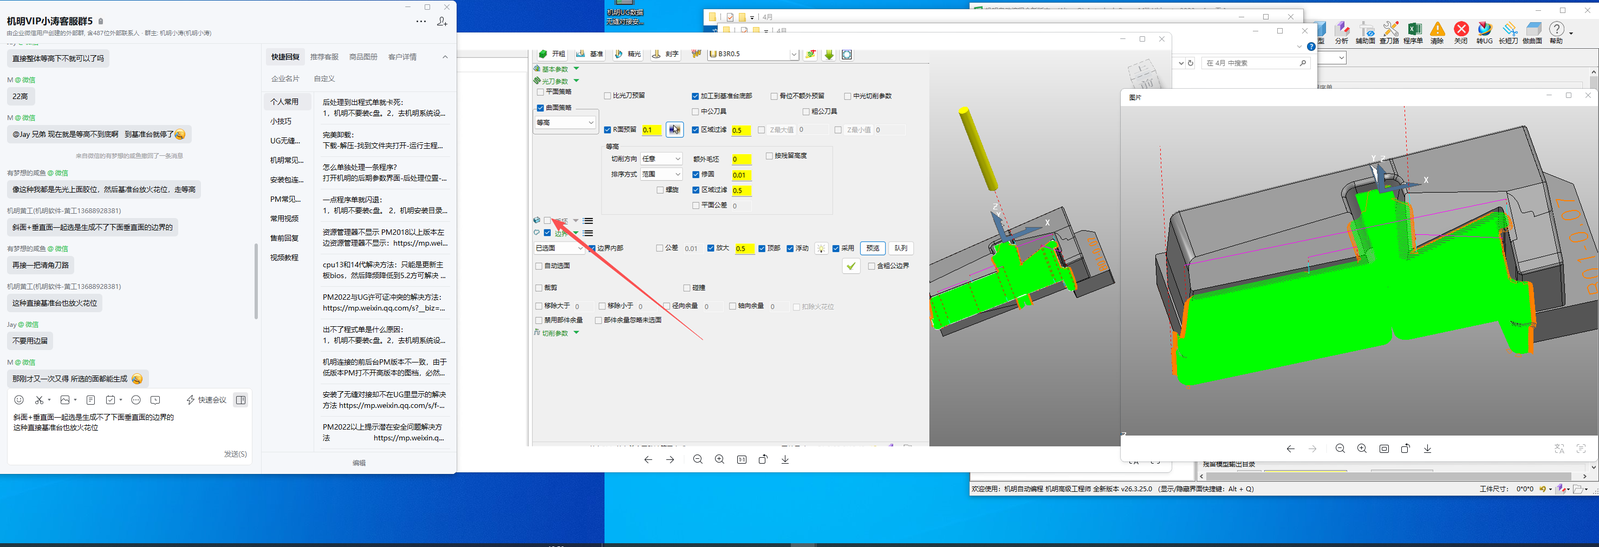Open the 已选面 dropdown
The width and height of the screenshot is (1599, 547).
point(559,248)
